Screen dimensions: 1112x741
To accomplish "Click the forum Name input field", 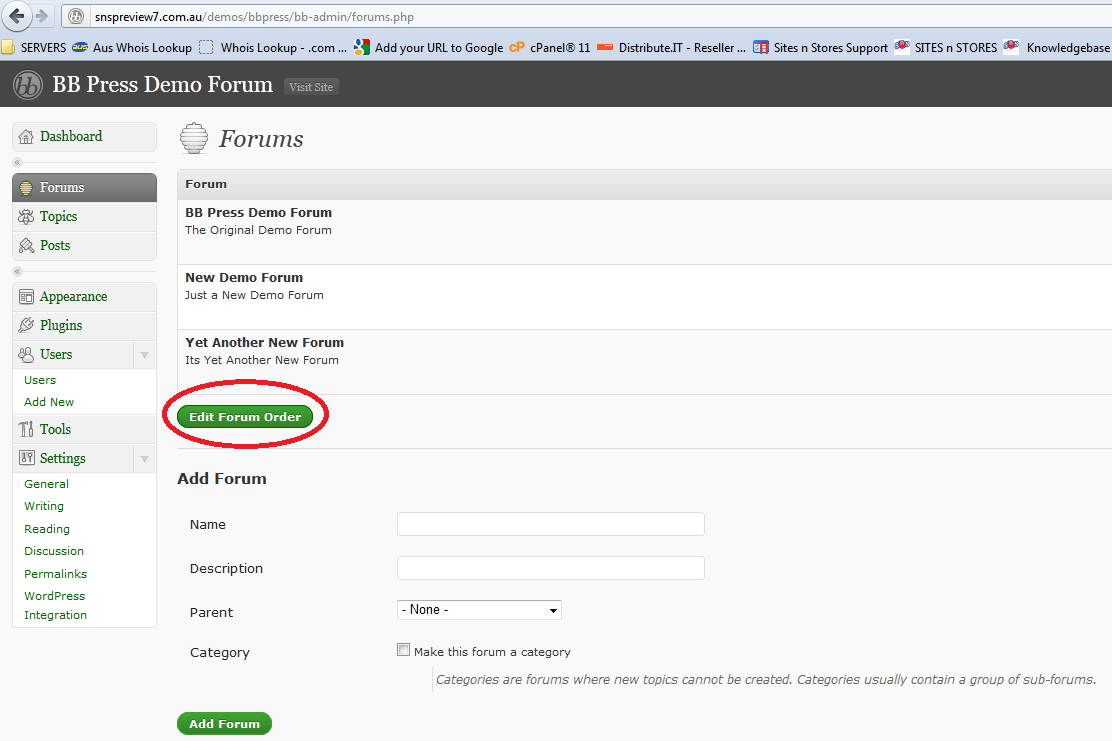I will 550,524.
